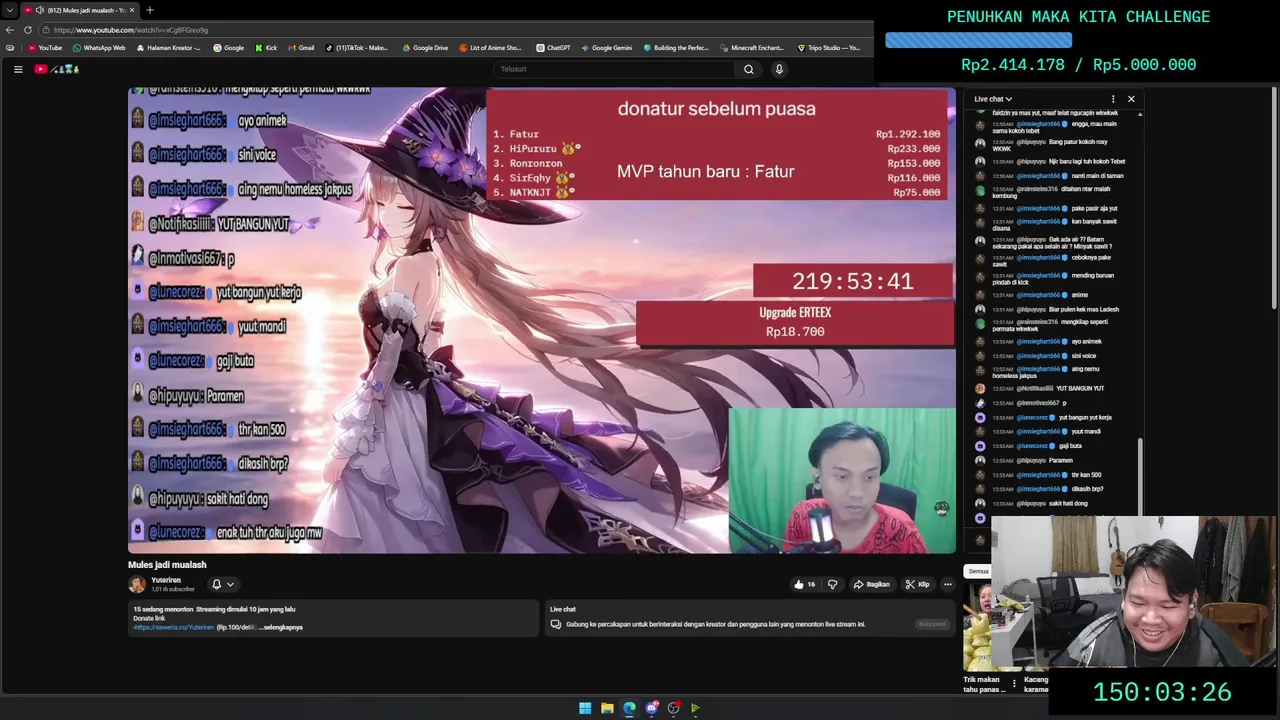
Task: Open the red circular taskbar app
Action: [x=674, y=708]
